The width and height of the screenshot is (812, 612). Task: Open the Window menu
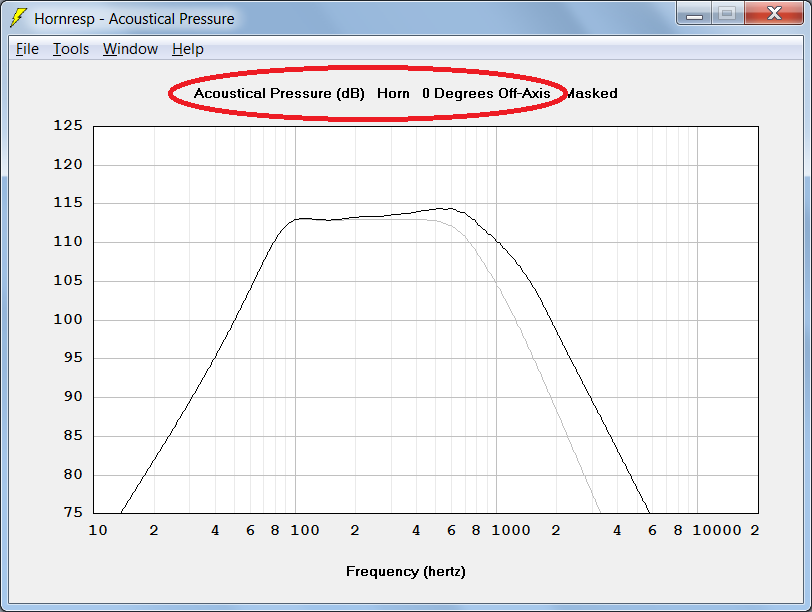(130, 49)
